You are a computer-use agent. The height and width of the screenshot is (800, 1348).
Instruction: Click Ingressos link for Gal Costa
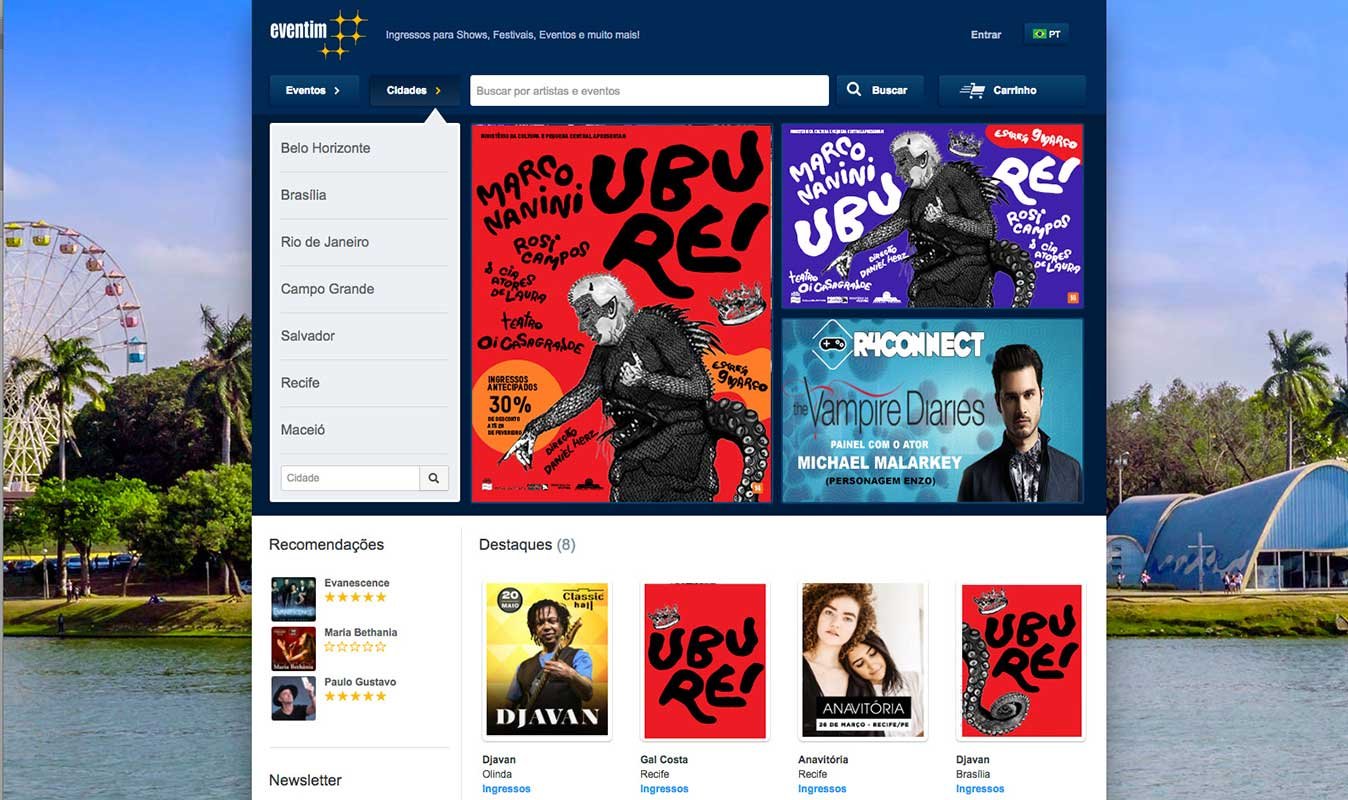click(664, 789)
